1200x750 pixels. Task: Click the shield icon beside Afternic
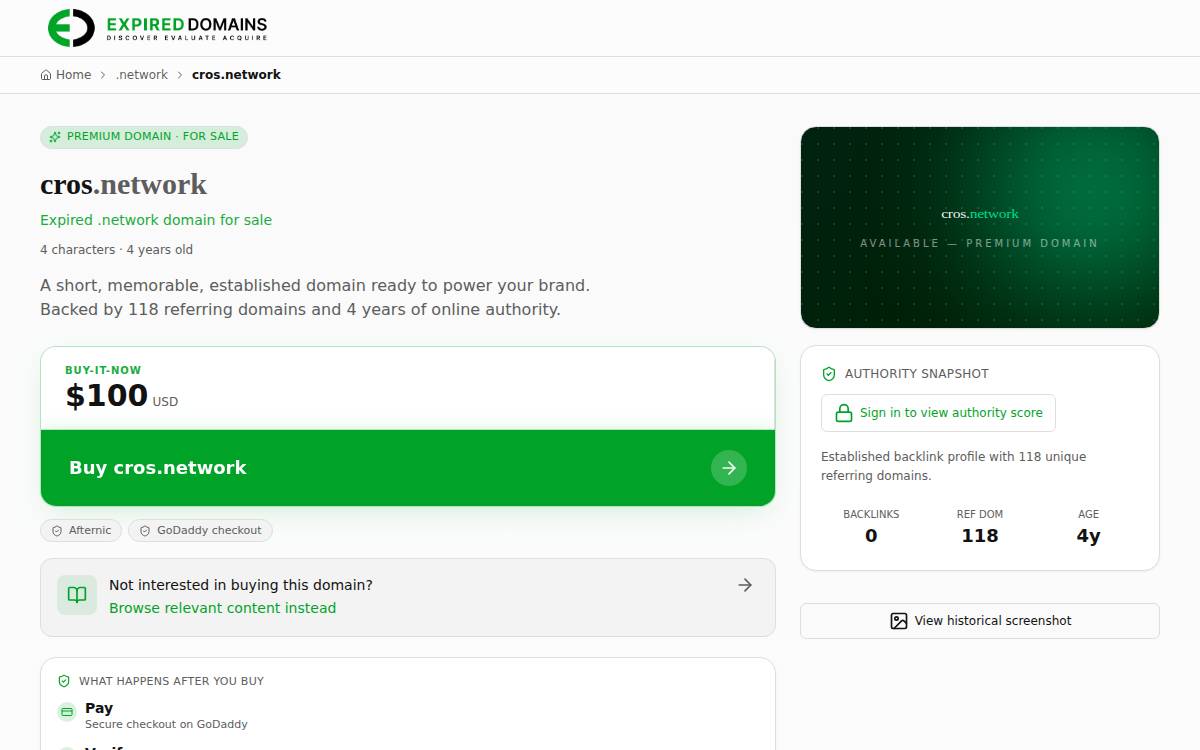click(x=57, y=531)
